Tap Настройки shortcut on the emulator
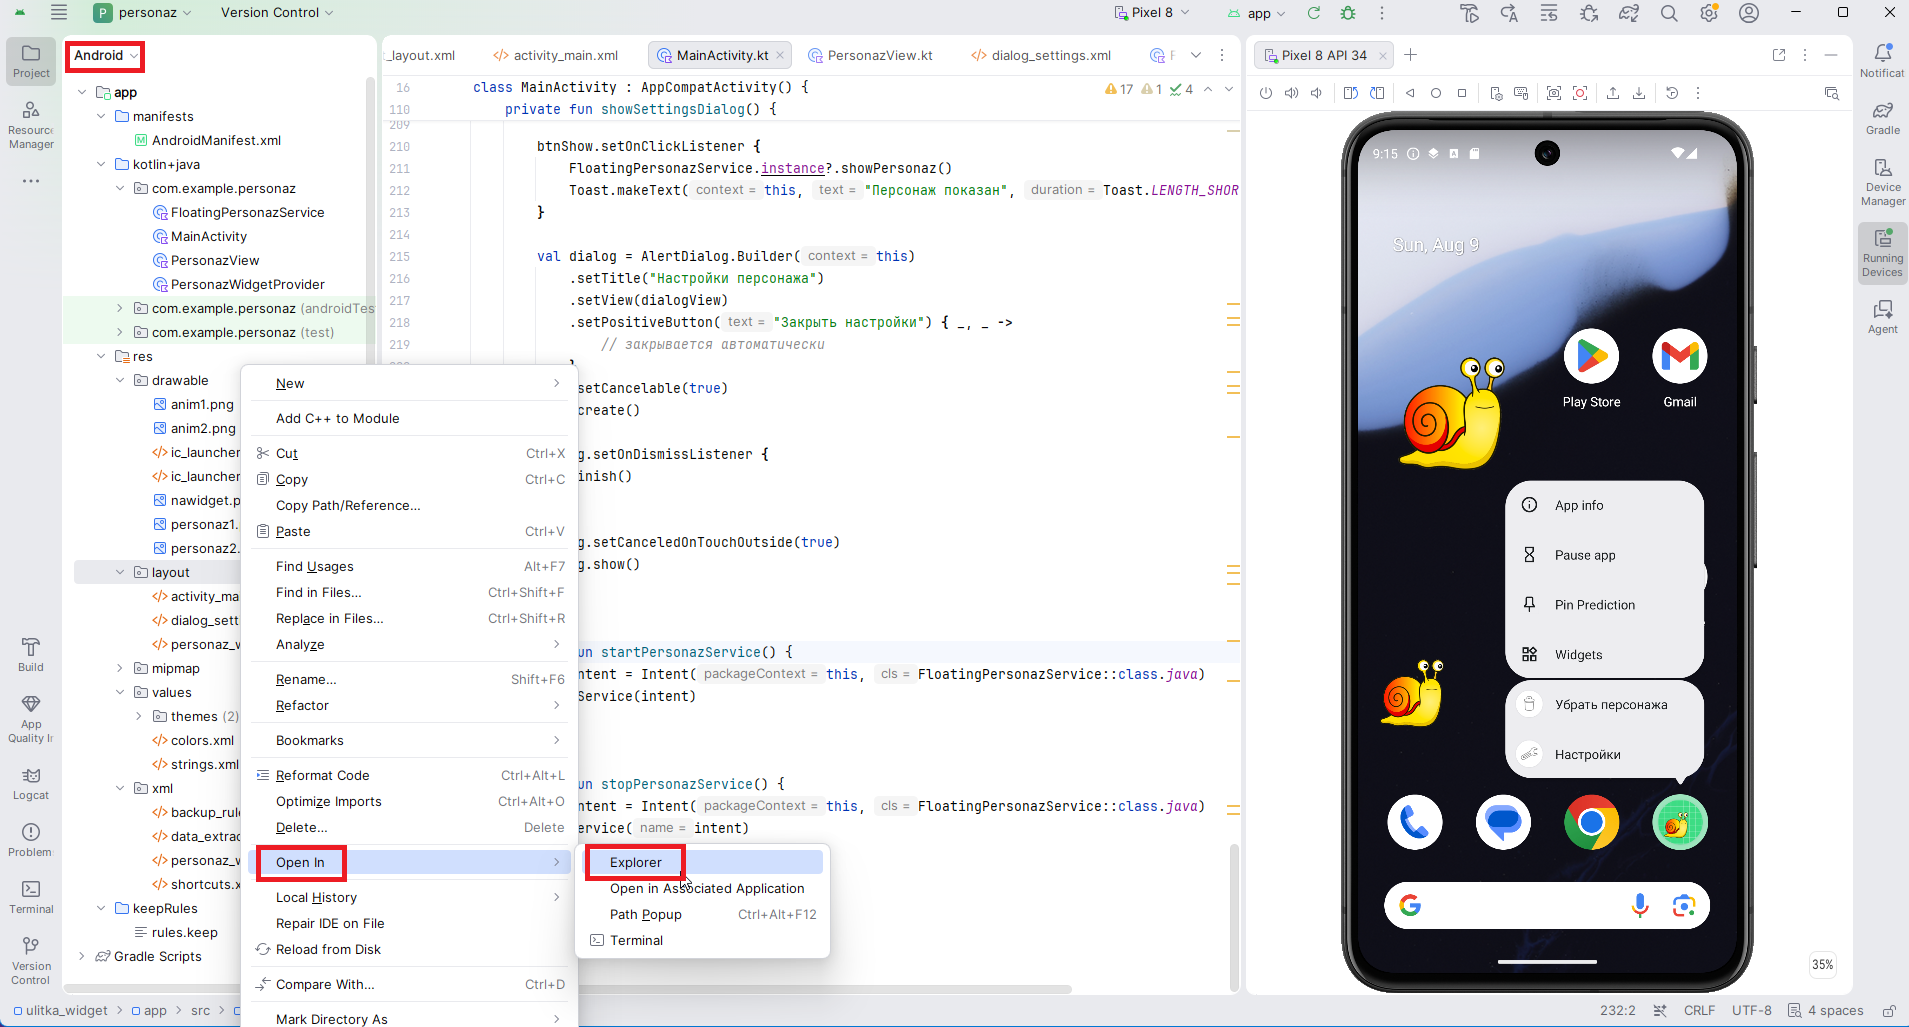The height and width of the screenshot is (1027, 1909). click(1604, 755)
